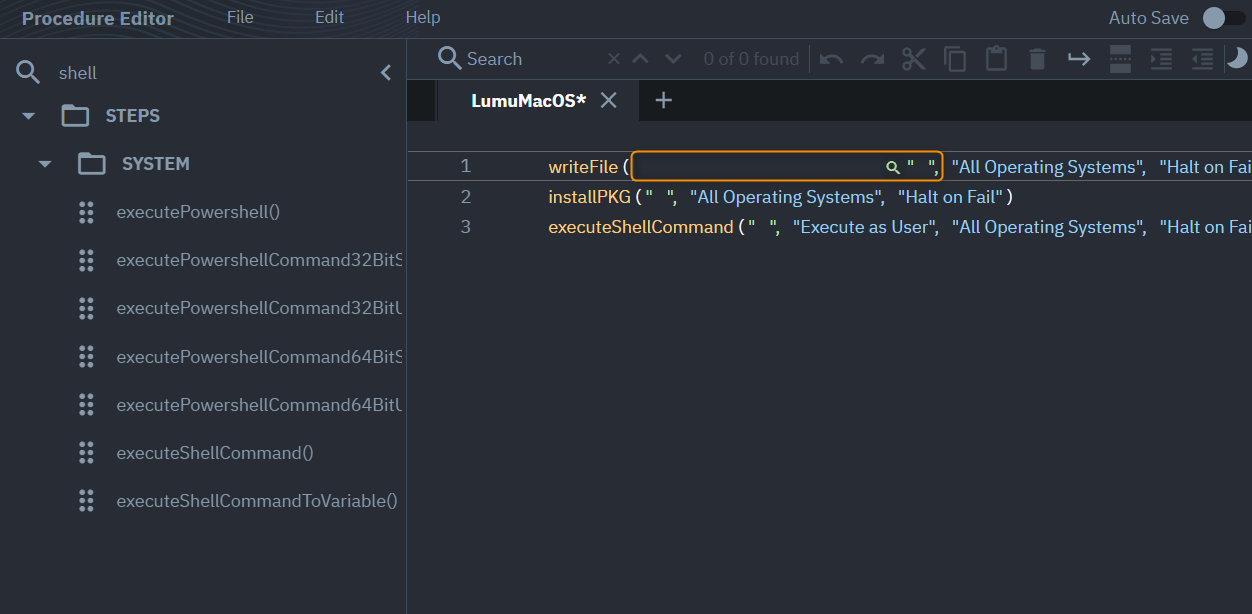This screenshot has width=1252, height=614.
Task: Click the increase indent icon
Action: click(x=1161, y=59)
